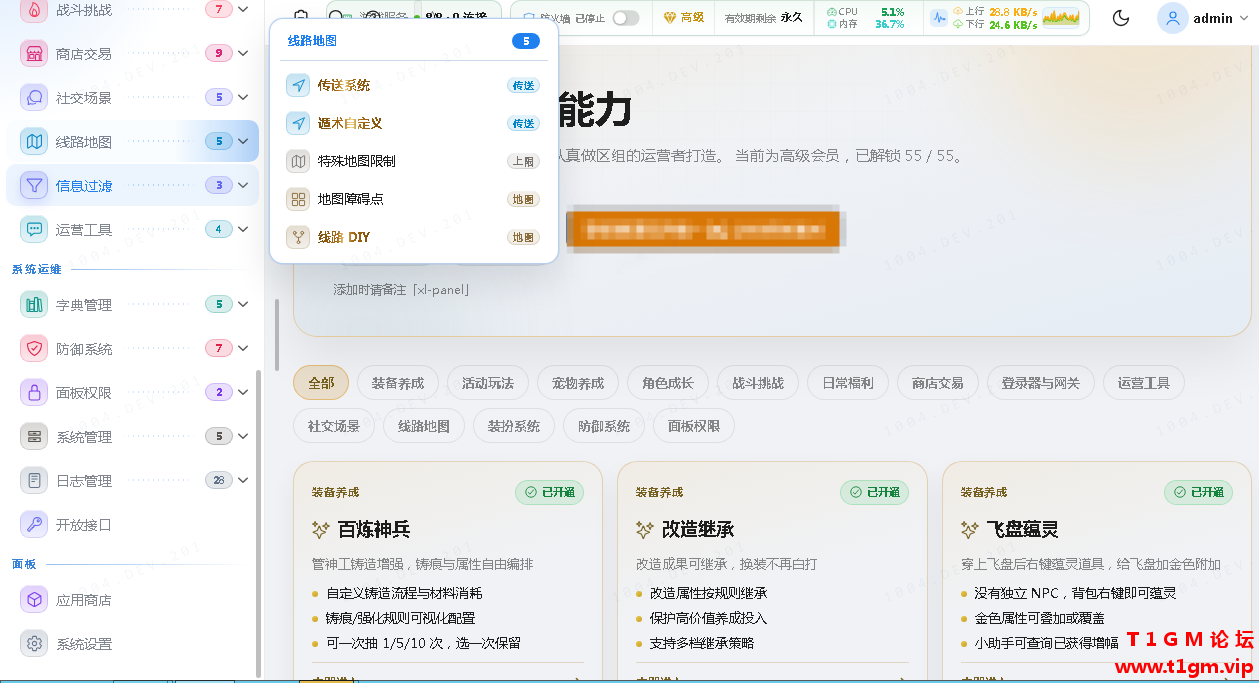Click the admin user avatar icon
This screenshot has height=683, width=1259.
[x=1173, y=18]
